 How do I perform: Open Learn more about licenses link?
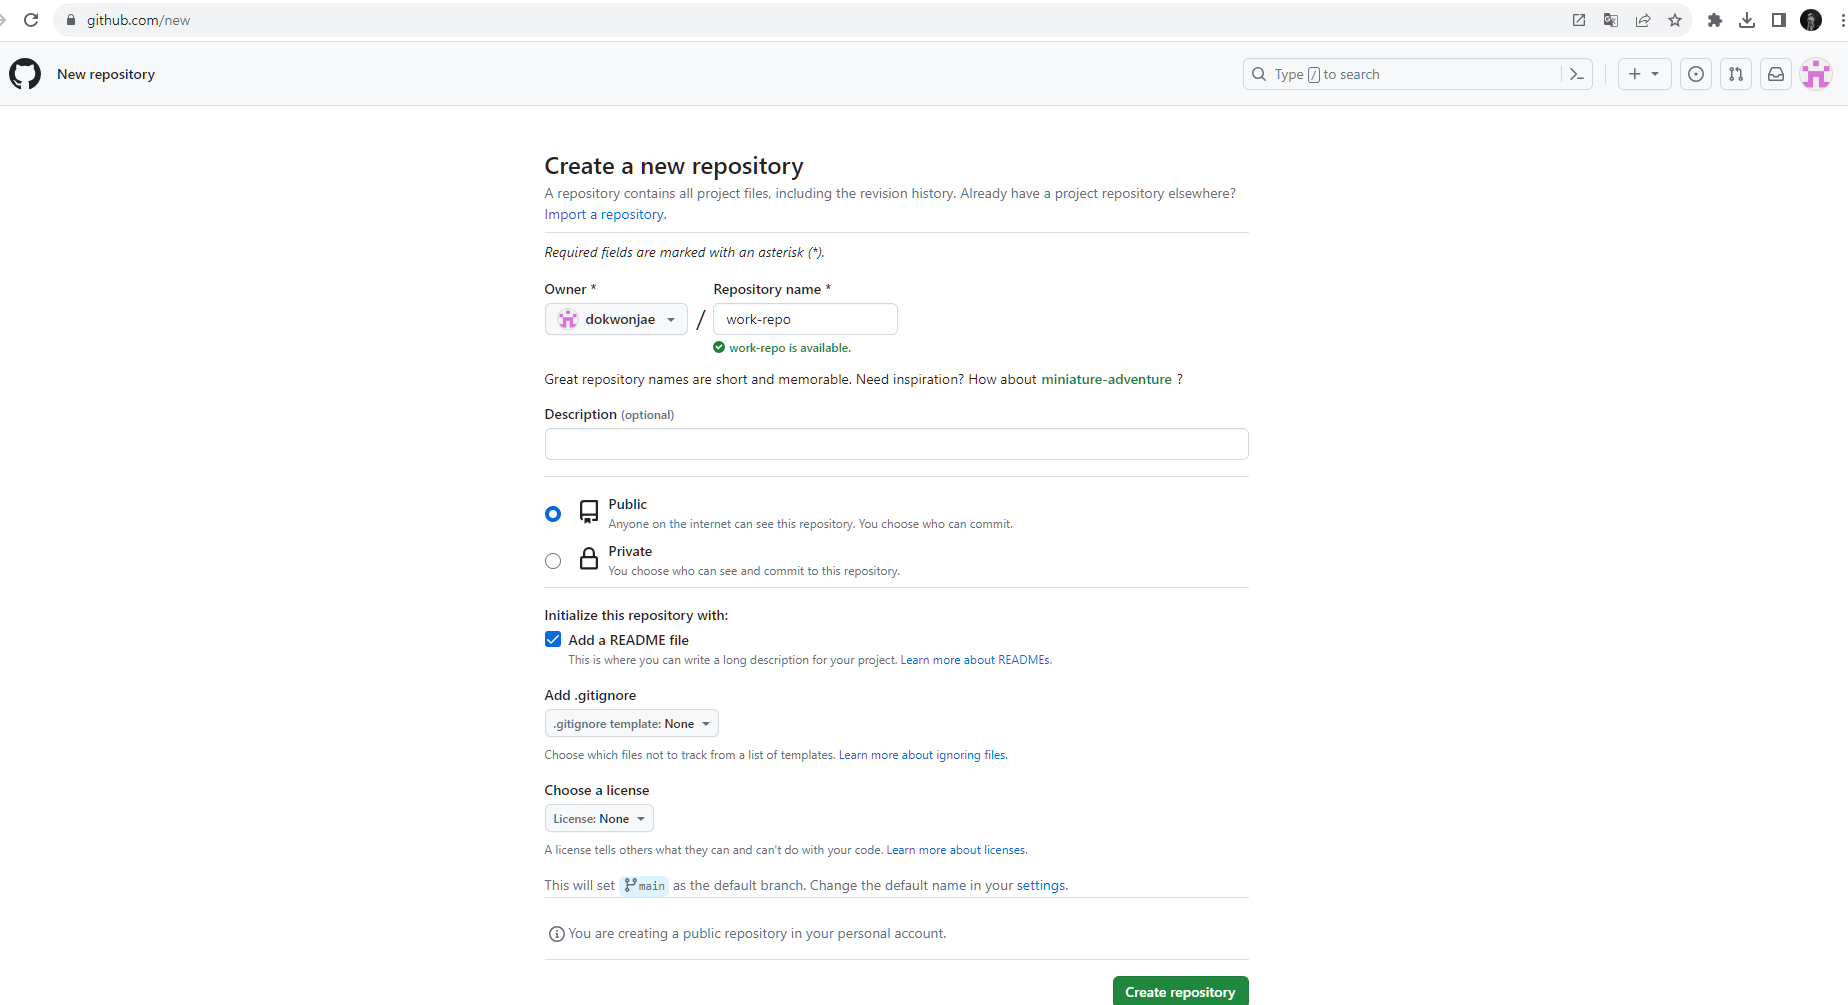[957, 850]
